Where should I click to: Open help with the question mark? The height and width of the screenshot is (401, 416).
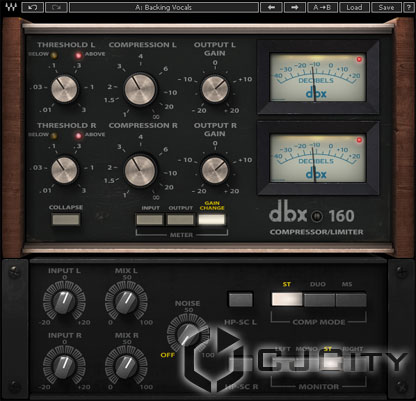(x=408, y=7)
